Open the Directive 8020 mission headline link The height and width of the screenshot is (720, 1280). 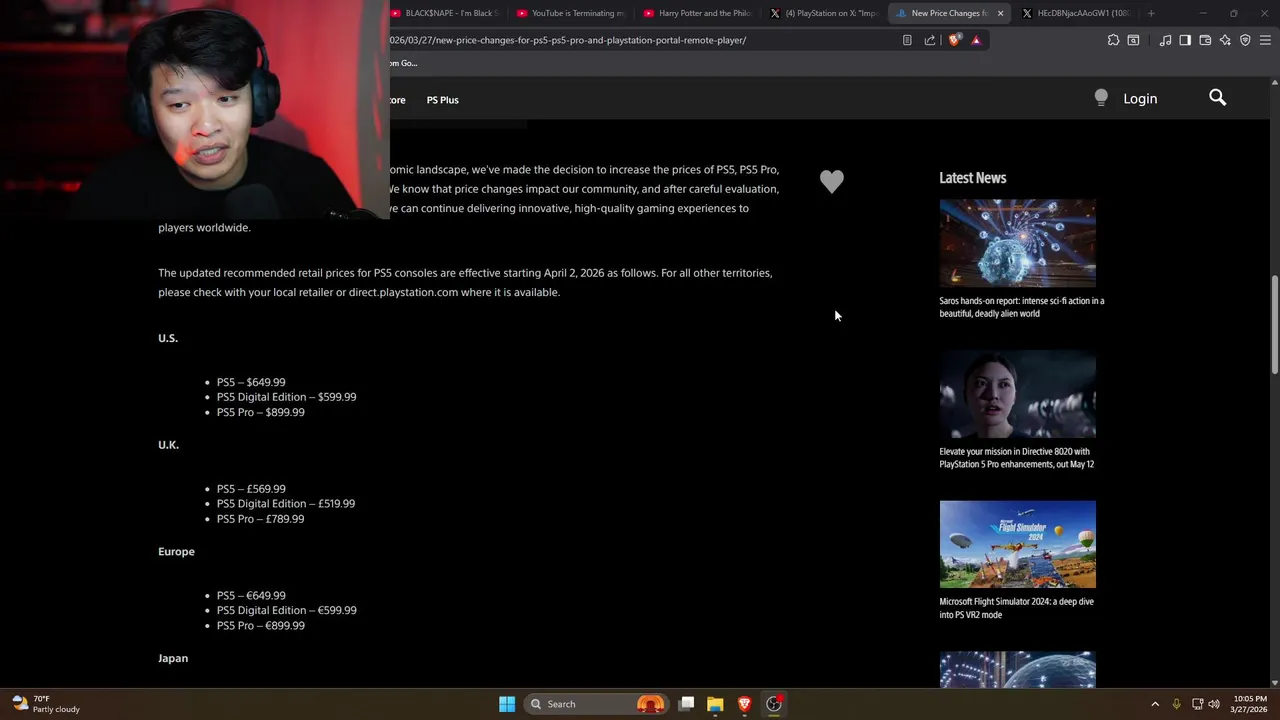coord(1016,458)
